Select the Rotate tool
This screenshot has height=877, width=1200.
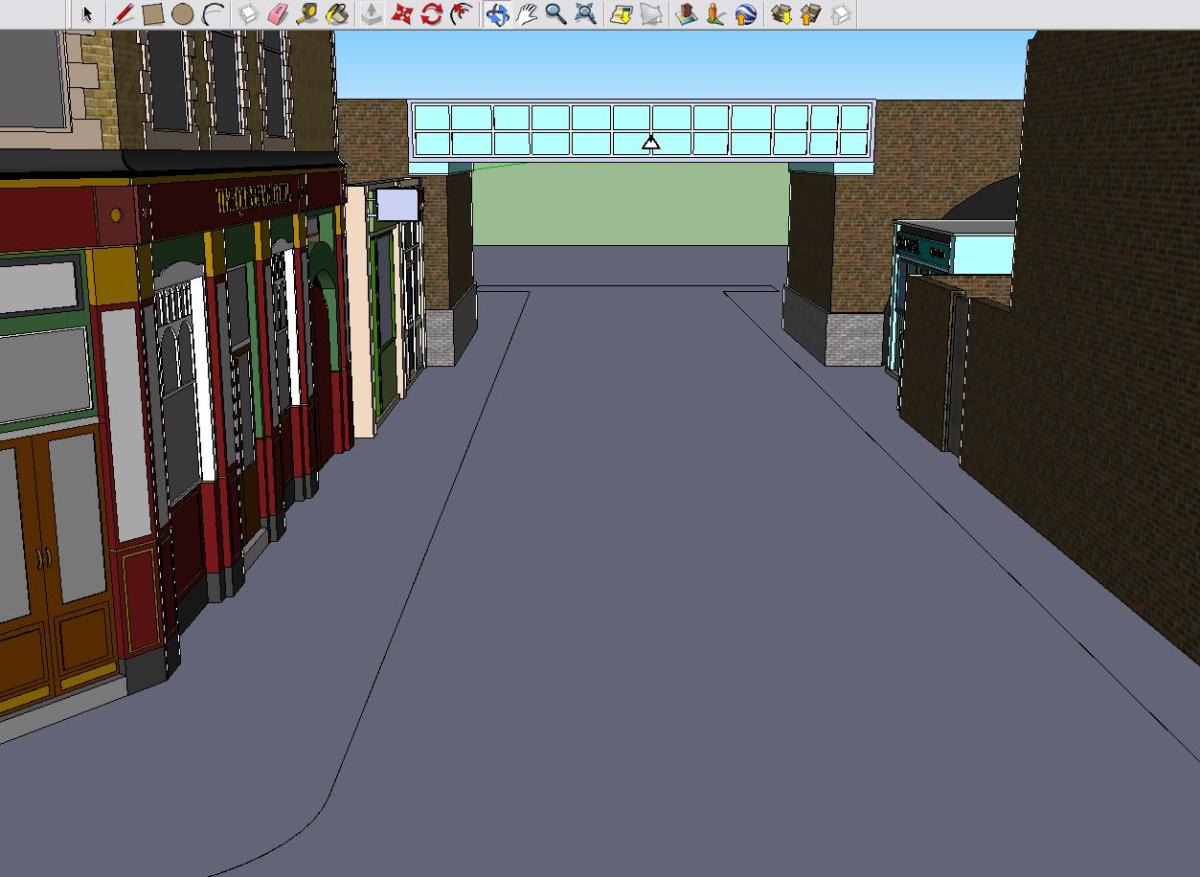point(431,14)
